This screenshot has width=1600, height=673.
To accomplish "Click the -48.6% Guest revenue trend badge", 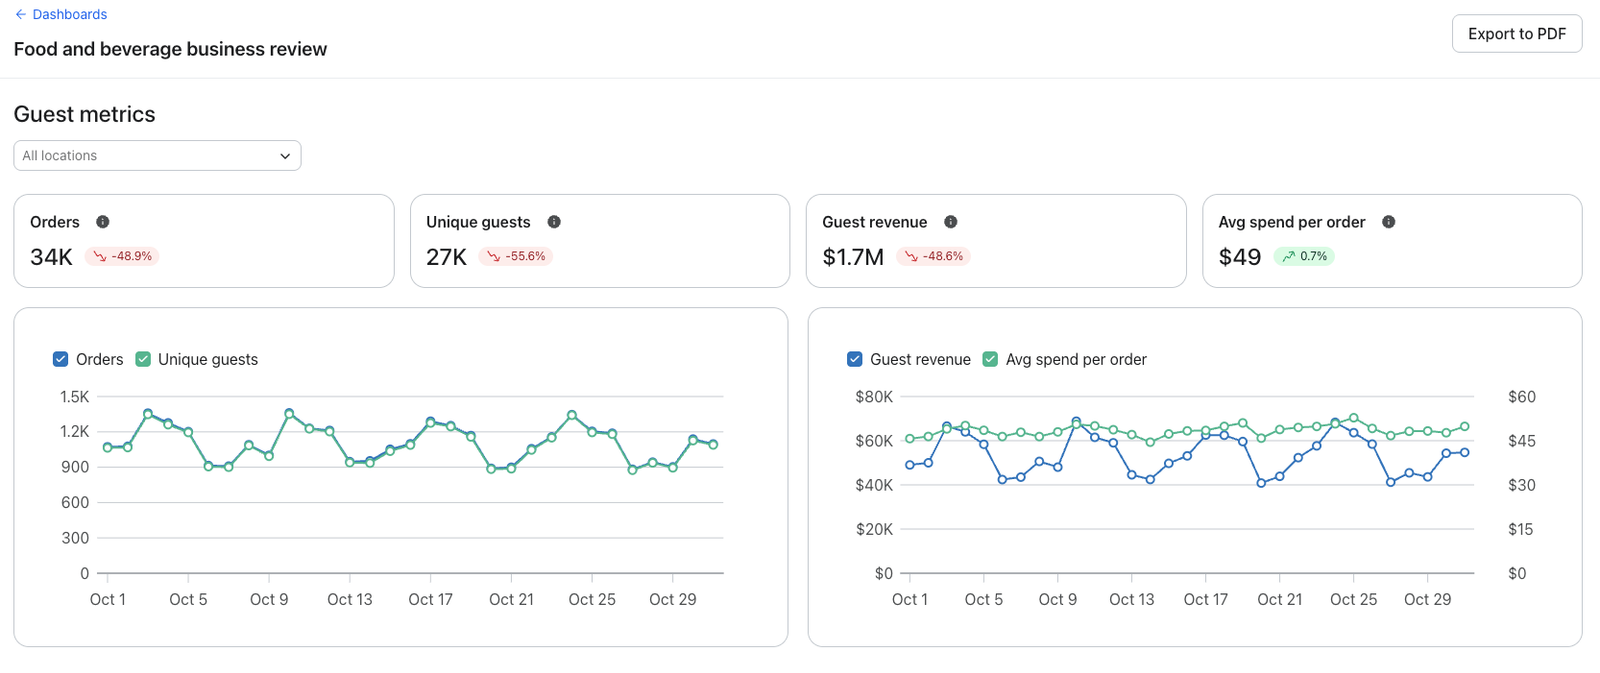I will 933,256.
